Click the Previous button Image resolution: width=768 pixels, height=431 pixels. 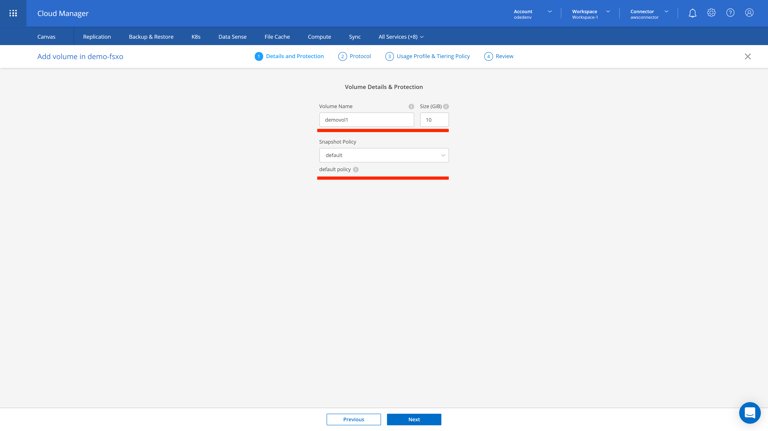(x=353, y=419)
